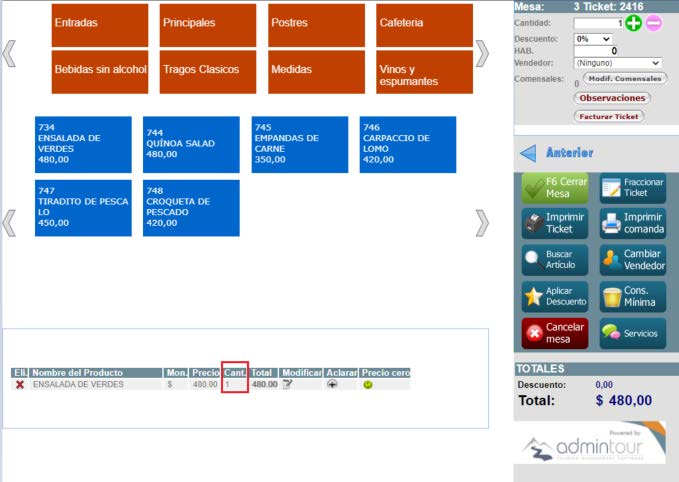This screenshot has width=679, height=482.
Task: Click the Precio cero smiley icon
Action: tap(367, 384)
